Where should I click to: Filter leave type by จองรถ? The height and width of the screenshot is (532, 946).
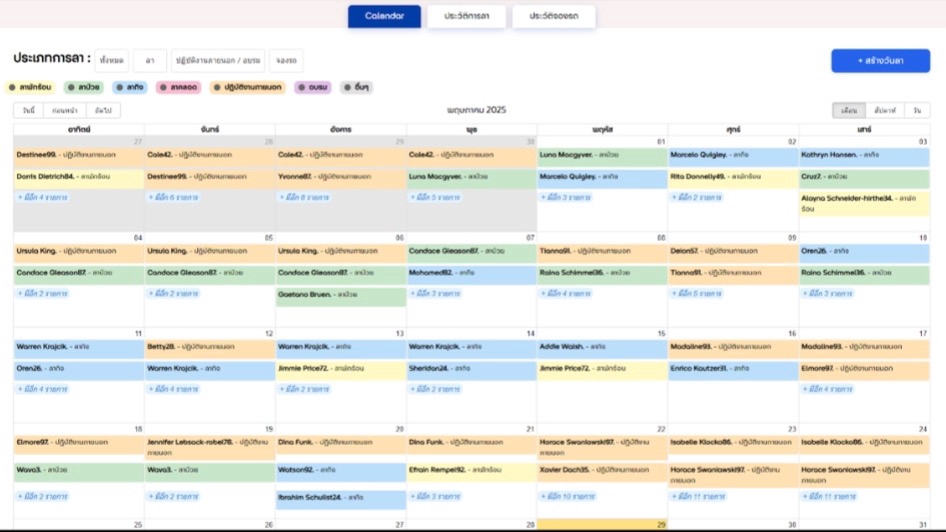pyautogui.click(x=286, y=61)
